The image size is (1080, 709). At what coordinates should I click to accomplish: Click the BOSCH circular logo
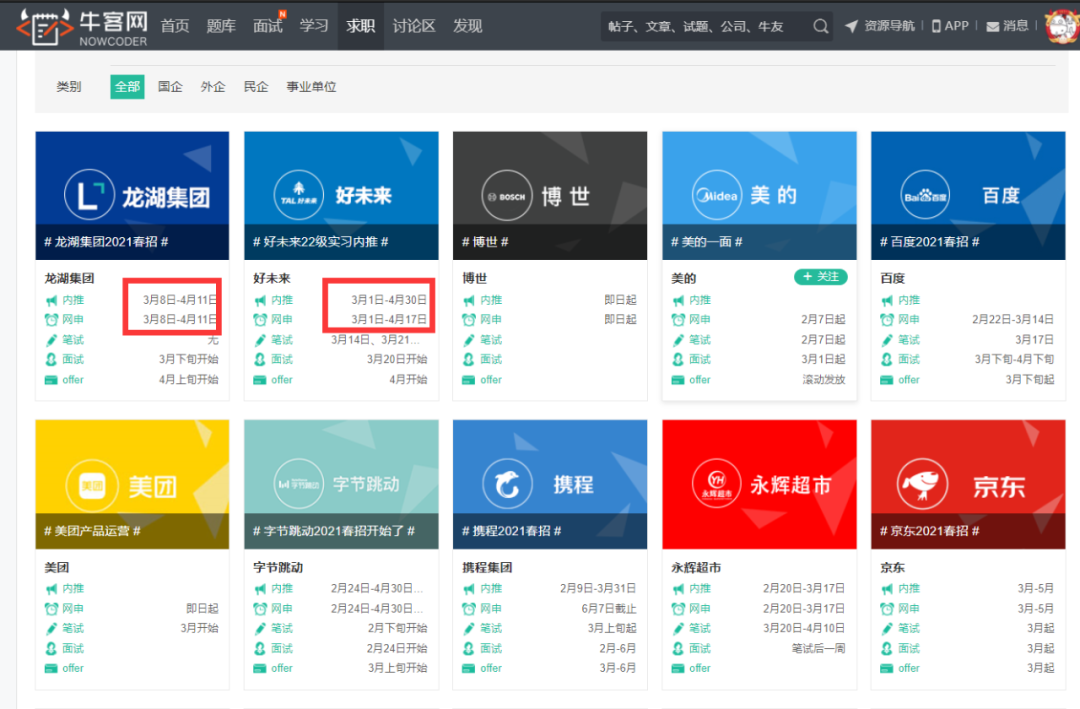point(507,196)
